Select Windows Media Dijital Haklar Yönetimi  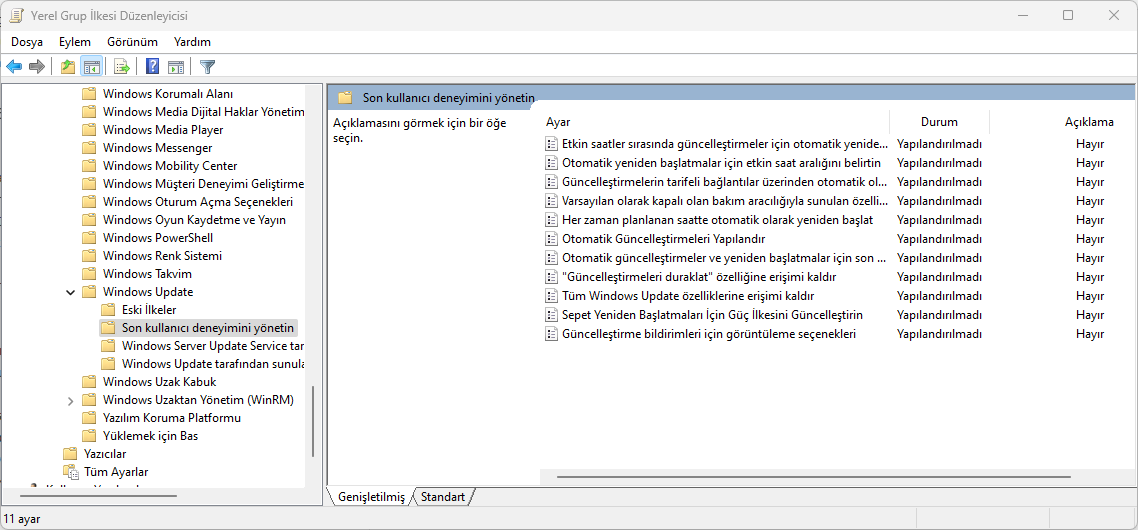(203, 112)
